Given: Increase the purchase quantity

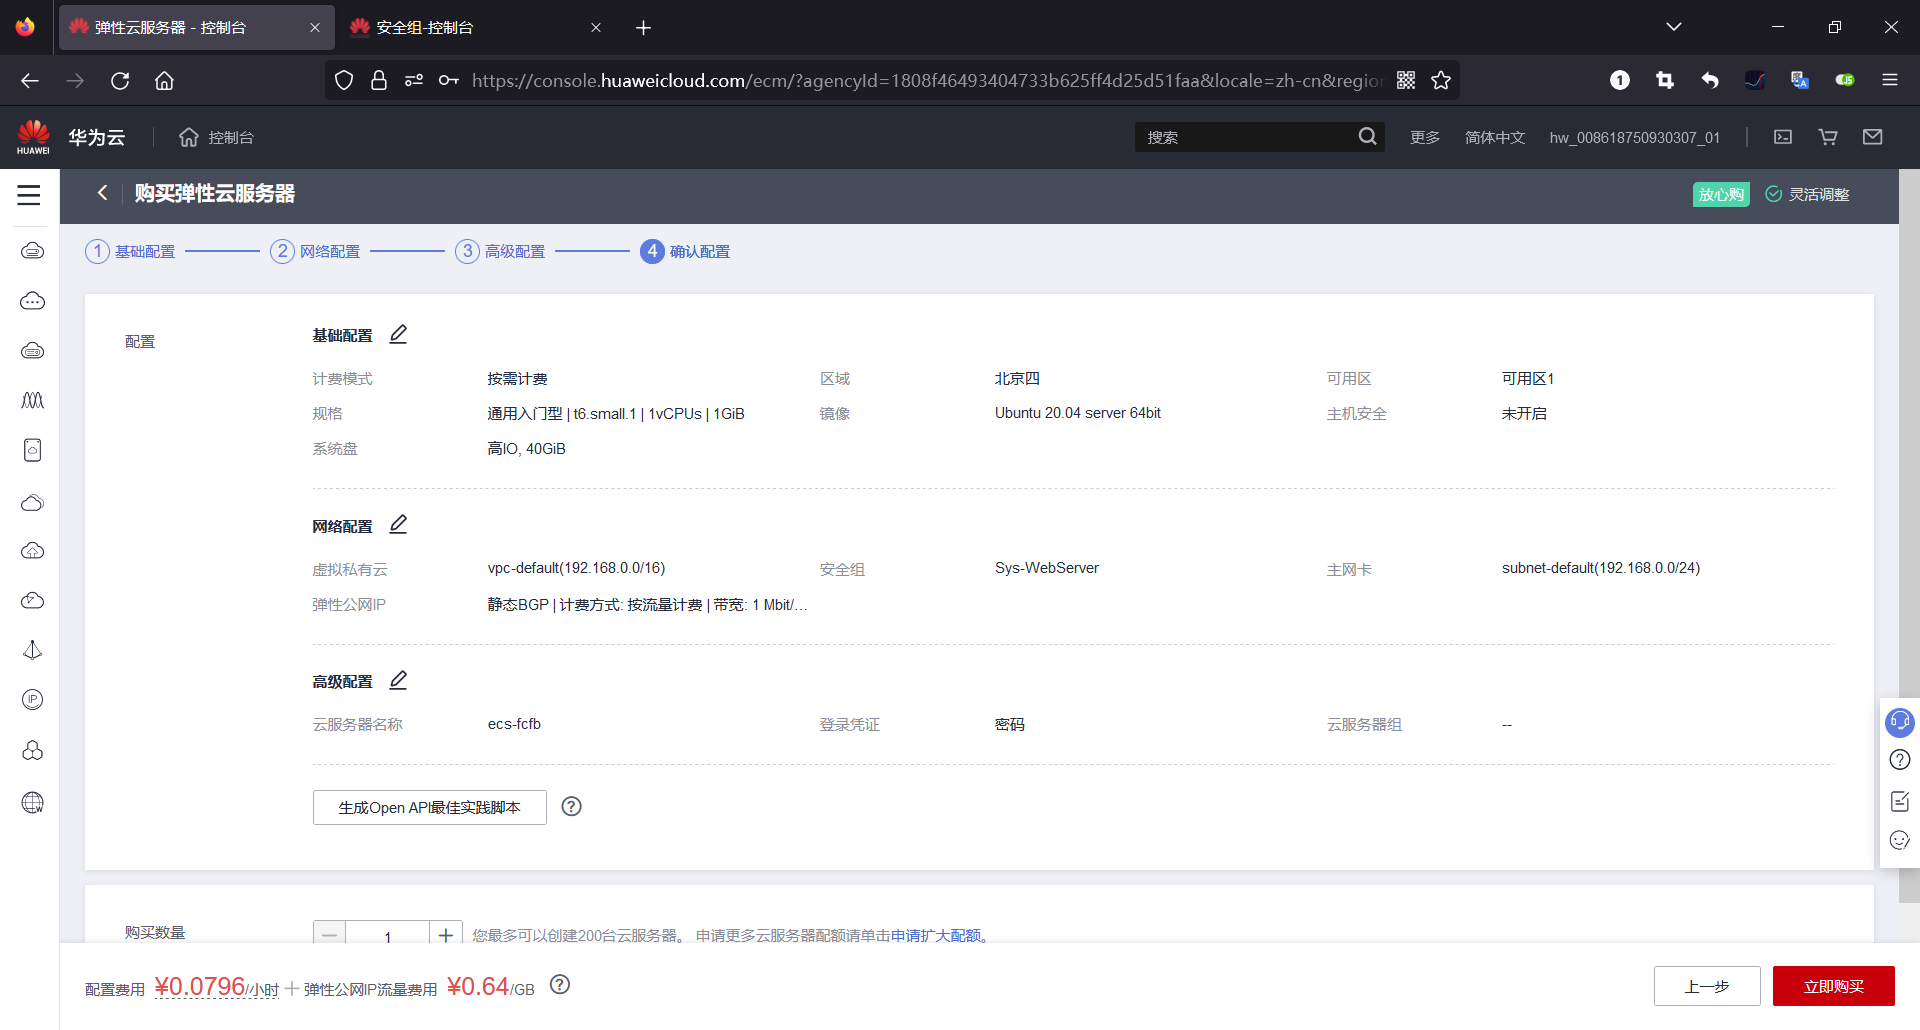Looking at the screenshot, I should [446, 935].
